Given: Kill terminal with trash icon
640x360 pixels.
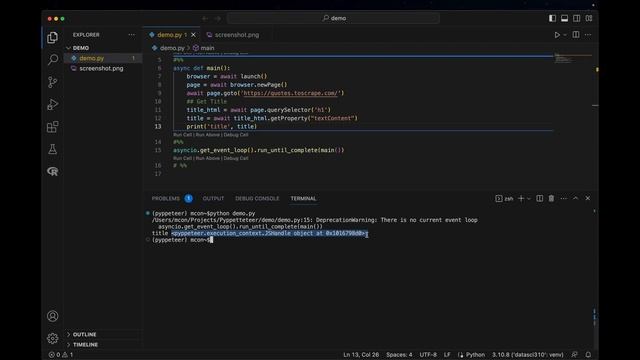Looking at the screenshot, I should coord(551,198).
